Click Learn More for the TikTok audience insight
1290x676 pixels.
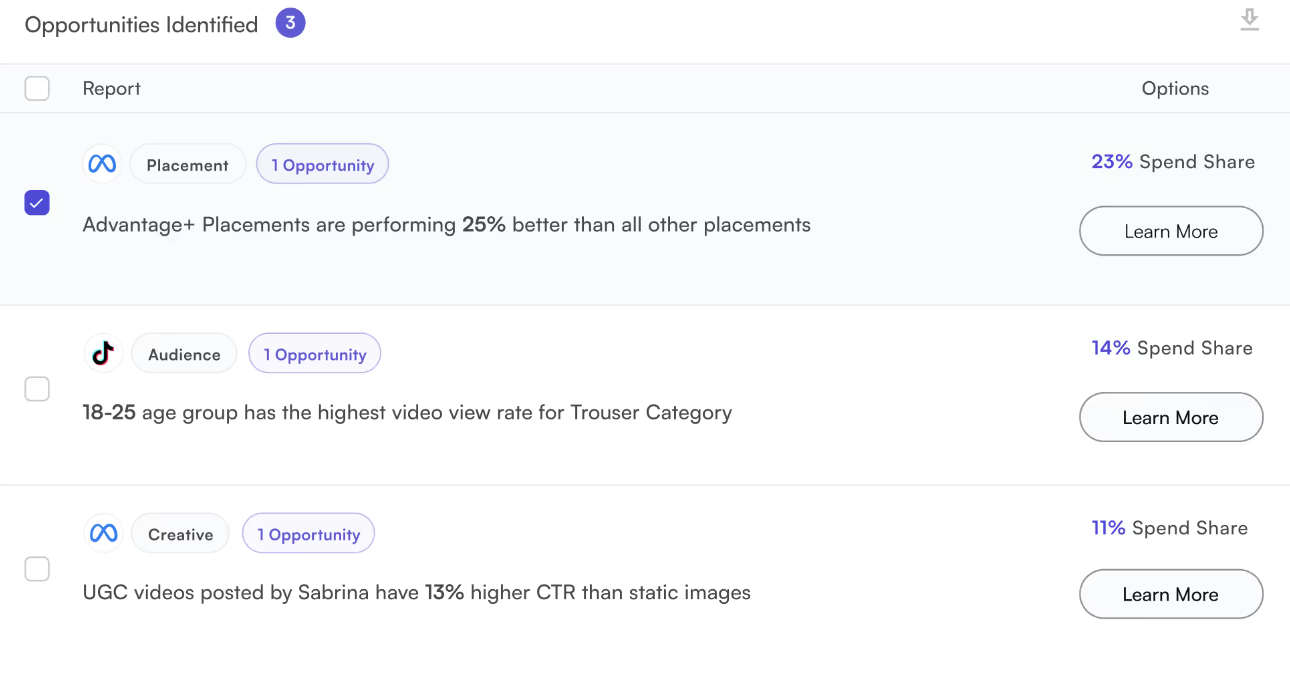[1171, 418]
